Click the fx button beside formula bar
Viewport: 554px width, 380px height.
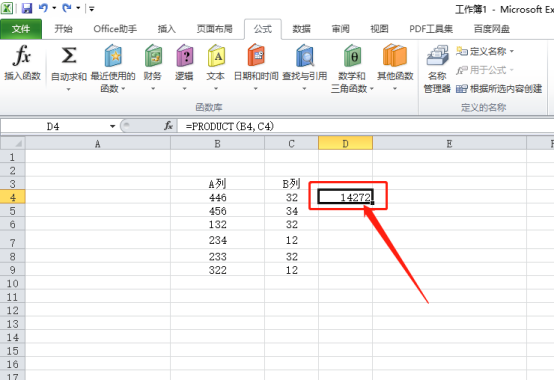click(169, 126)
